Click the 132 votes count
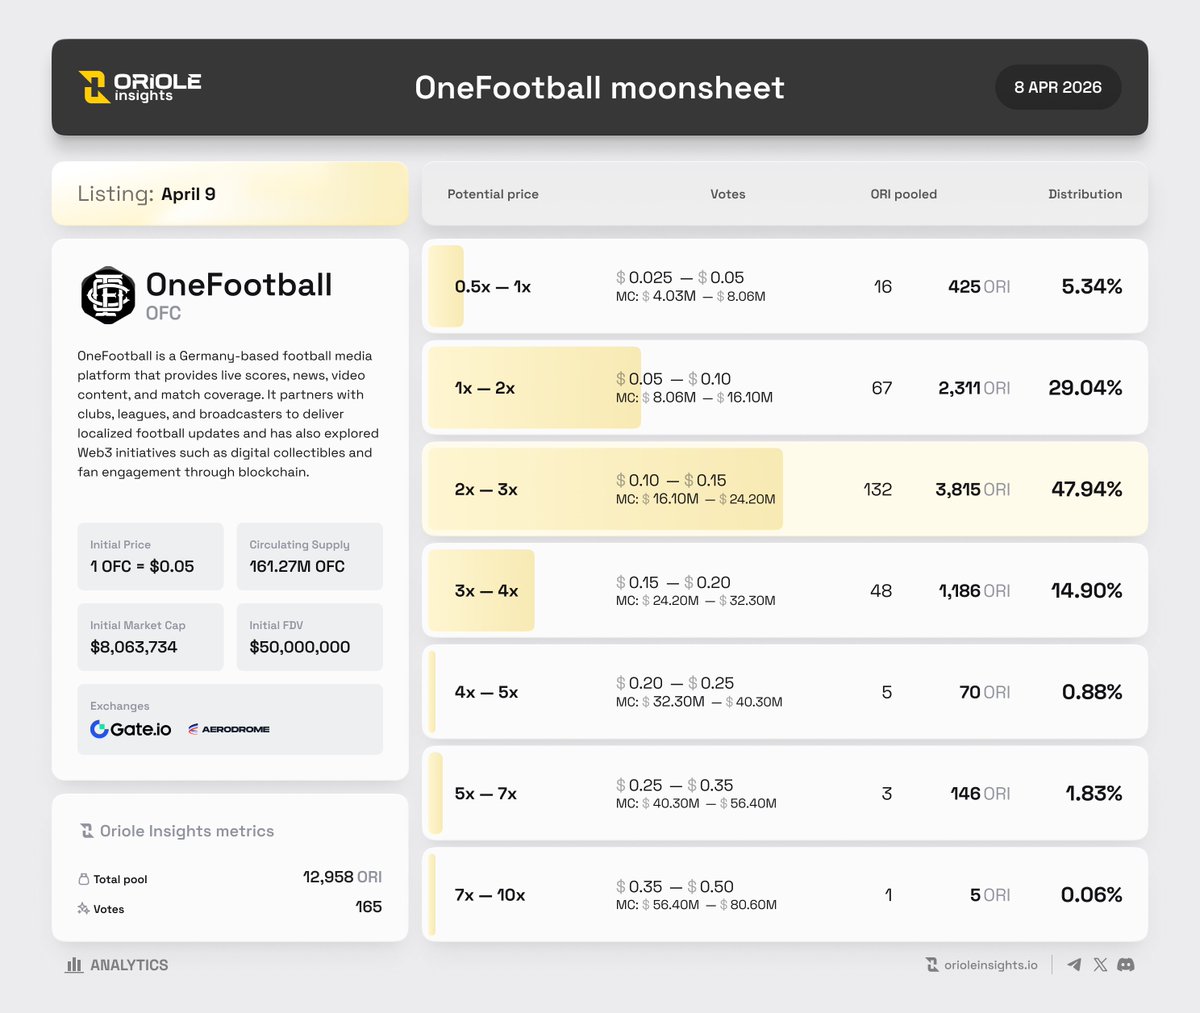 [x=877, y=490]
